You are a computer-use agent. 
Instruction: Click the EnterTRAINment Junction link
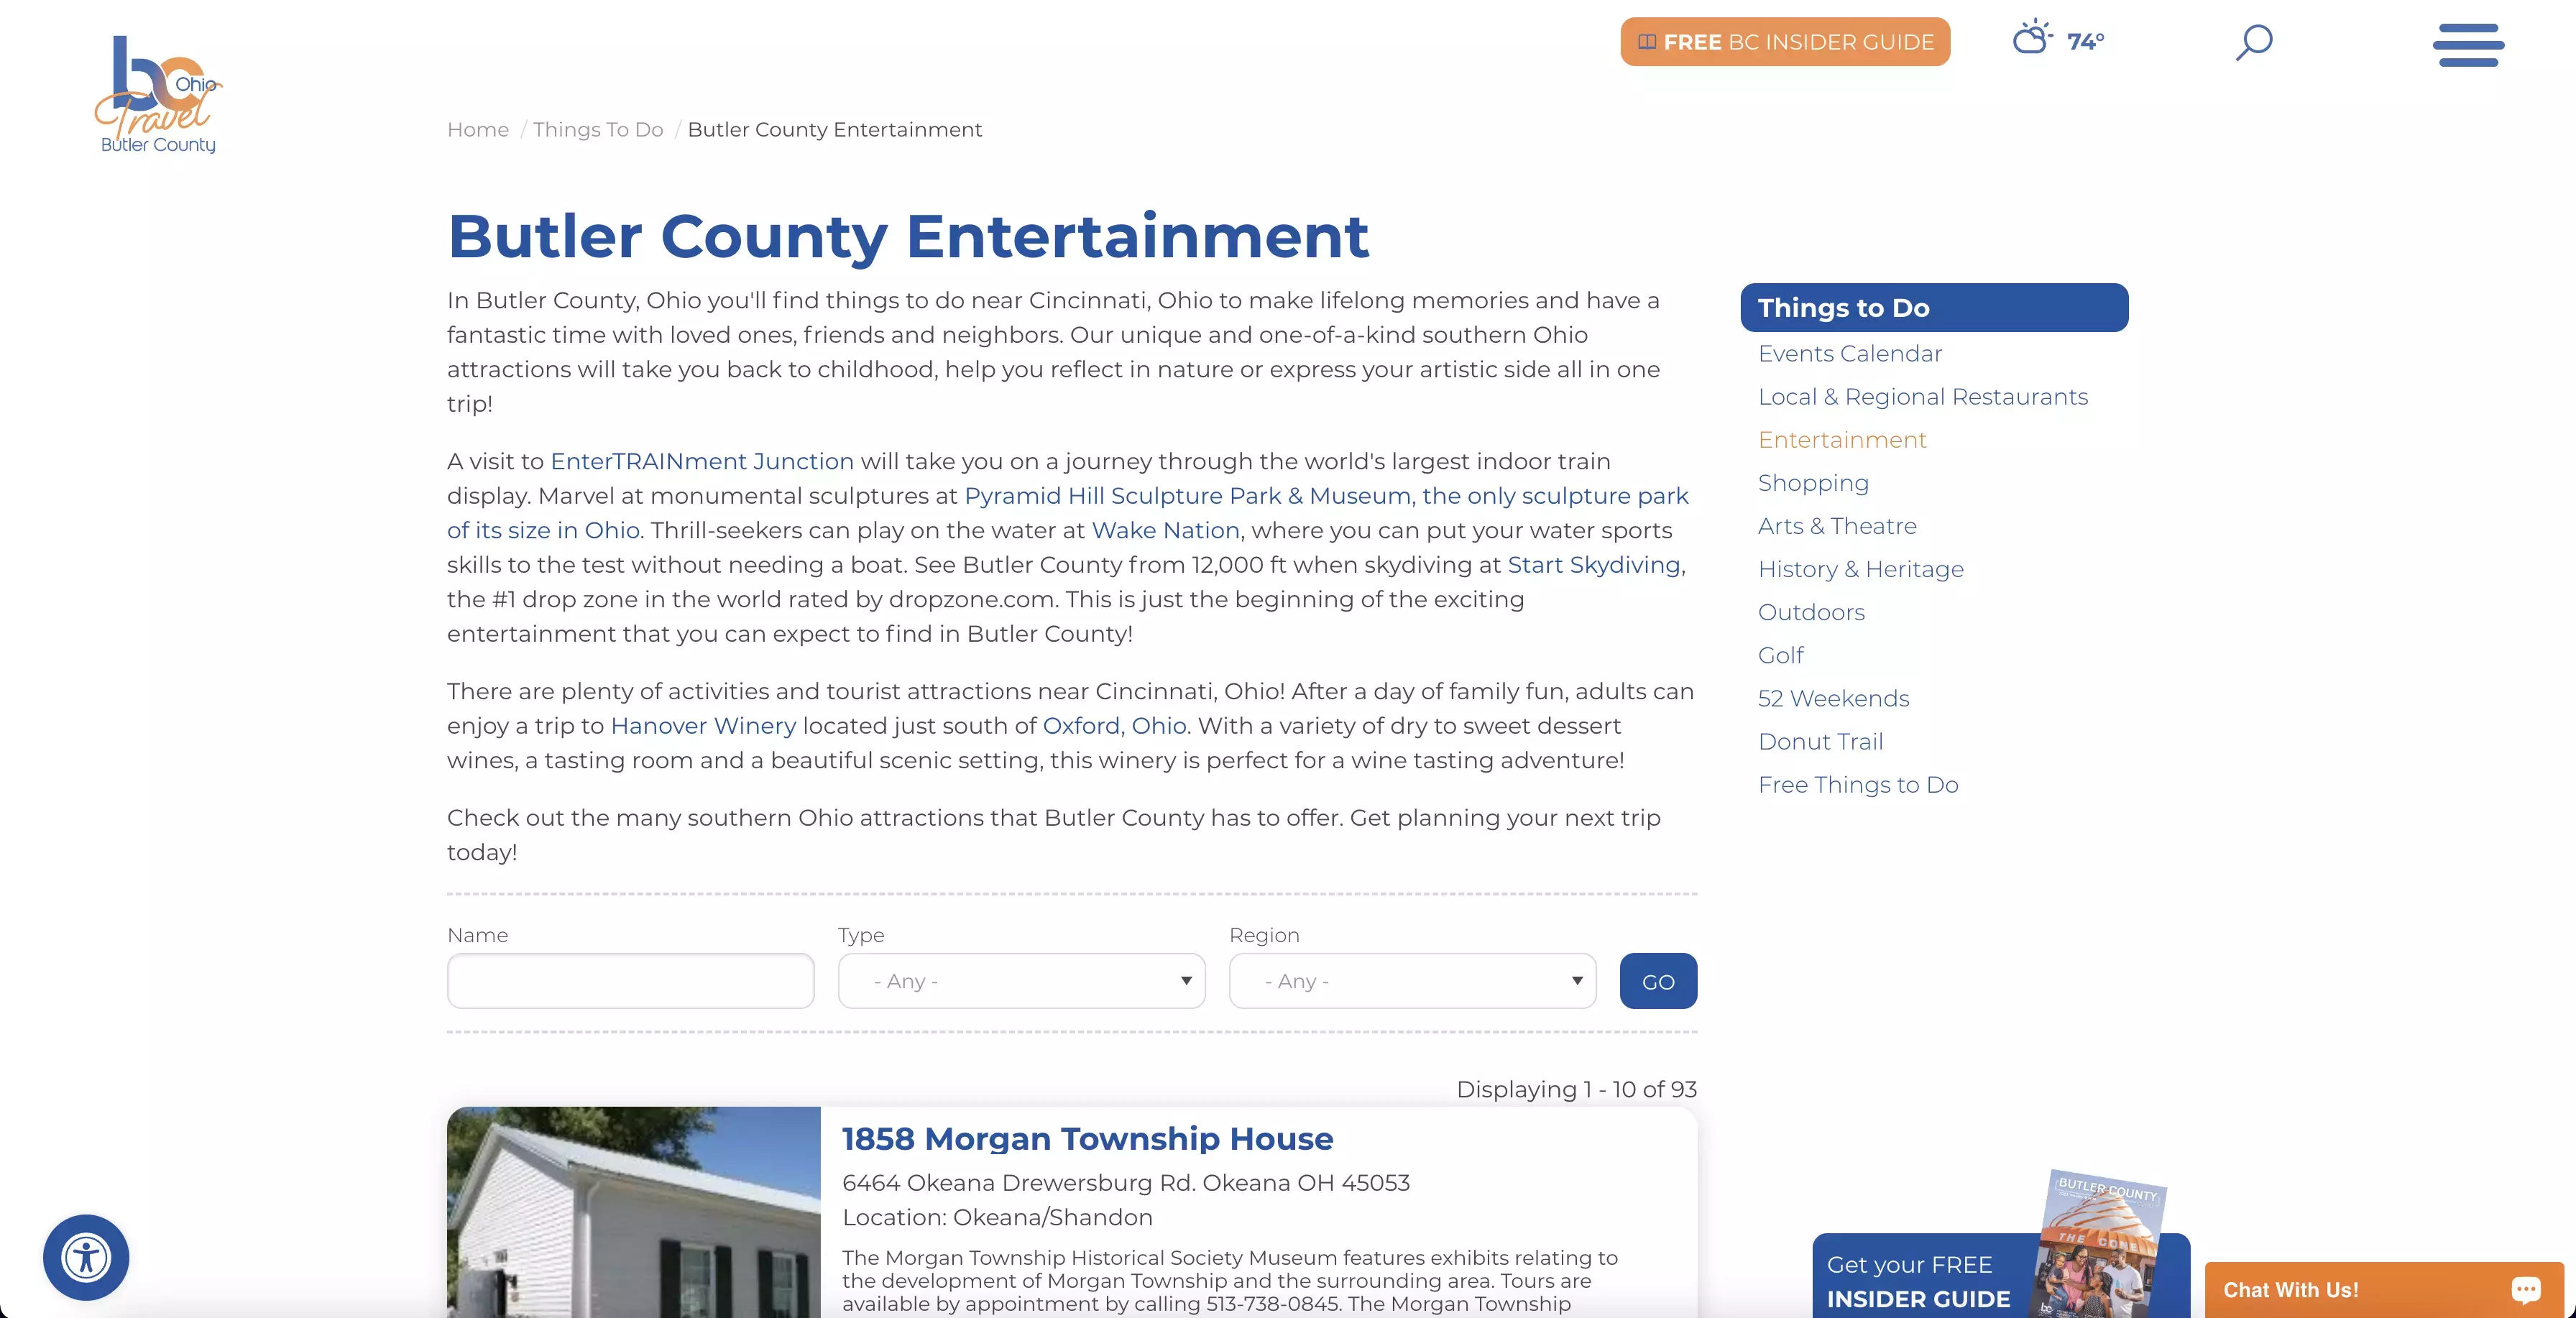pos(701,461)
